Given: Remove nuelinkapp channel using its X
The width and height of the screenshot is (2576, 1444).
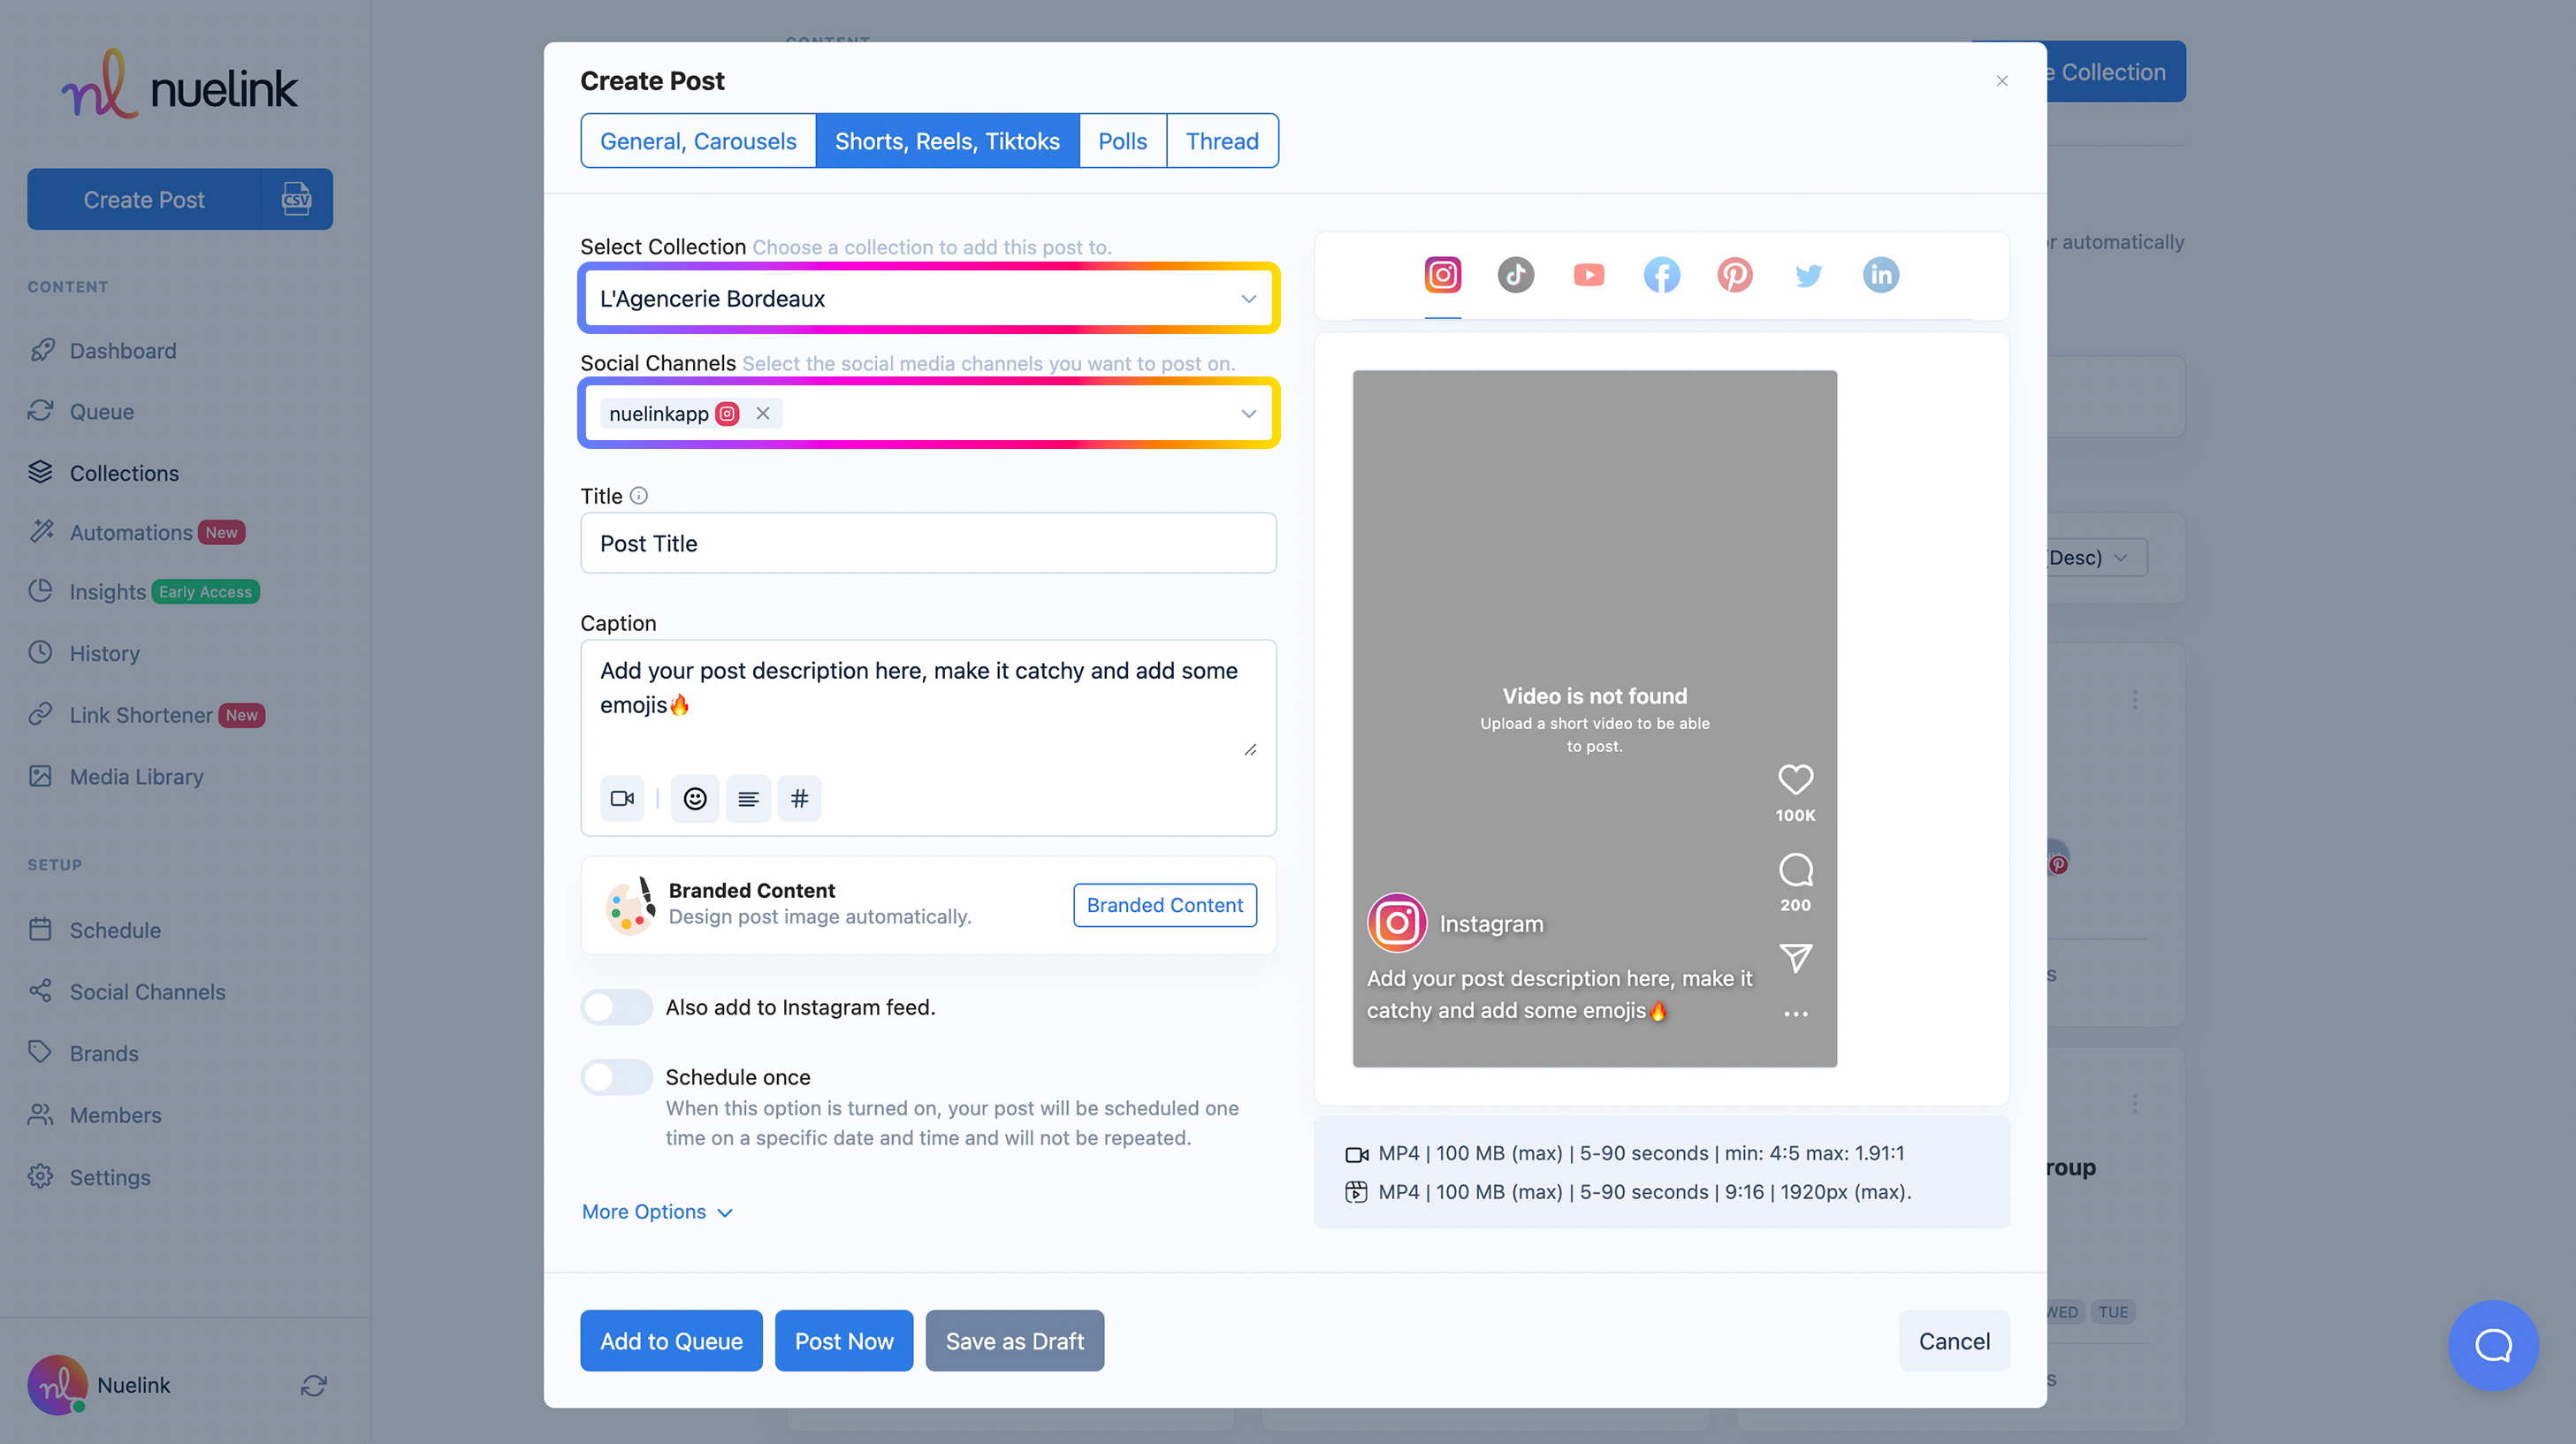Looking at the screenshot, I should (x=763, y=413).
